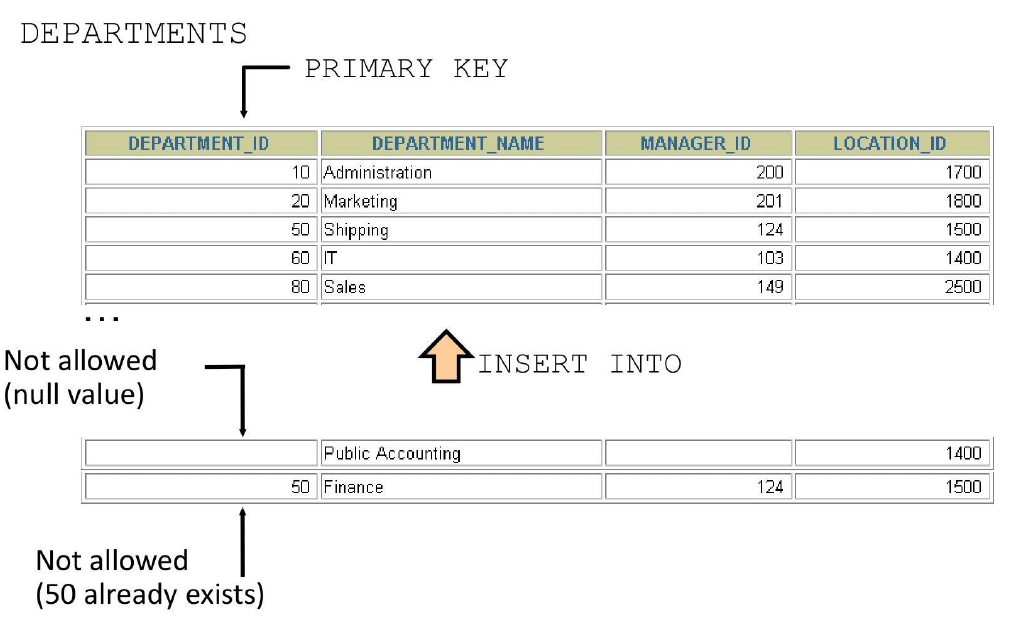Screen dimensions: 1019x618
Task: Select the Public Accounting name cell
Action: [461, 453]
